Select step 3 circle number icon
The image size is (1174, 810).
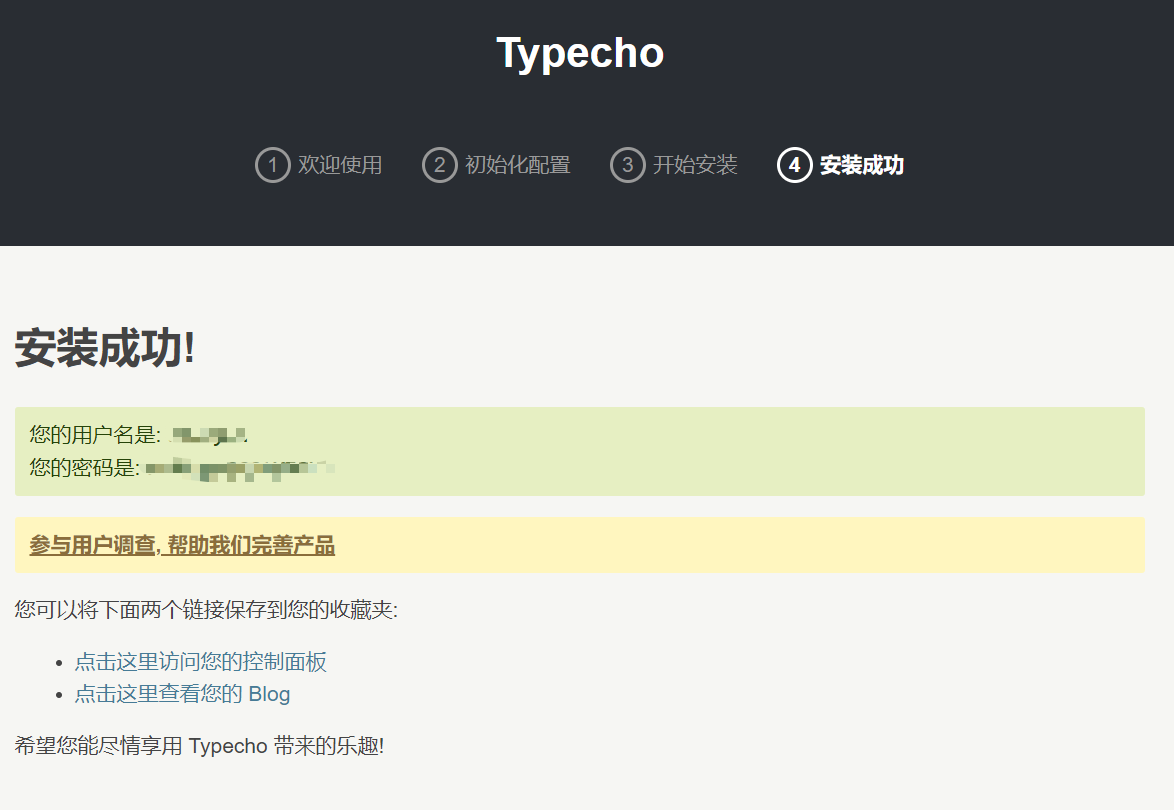pos(627,165)
